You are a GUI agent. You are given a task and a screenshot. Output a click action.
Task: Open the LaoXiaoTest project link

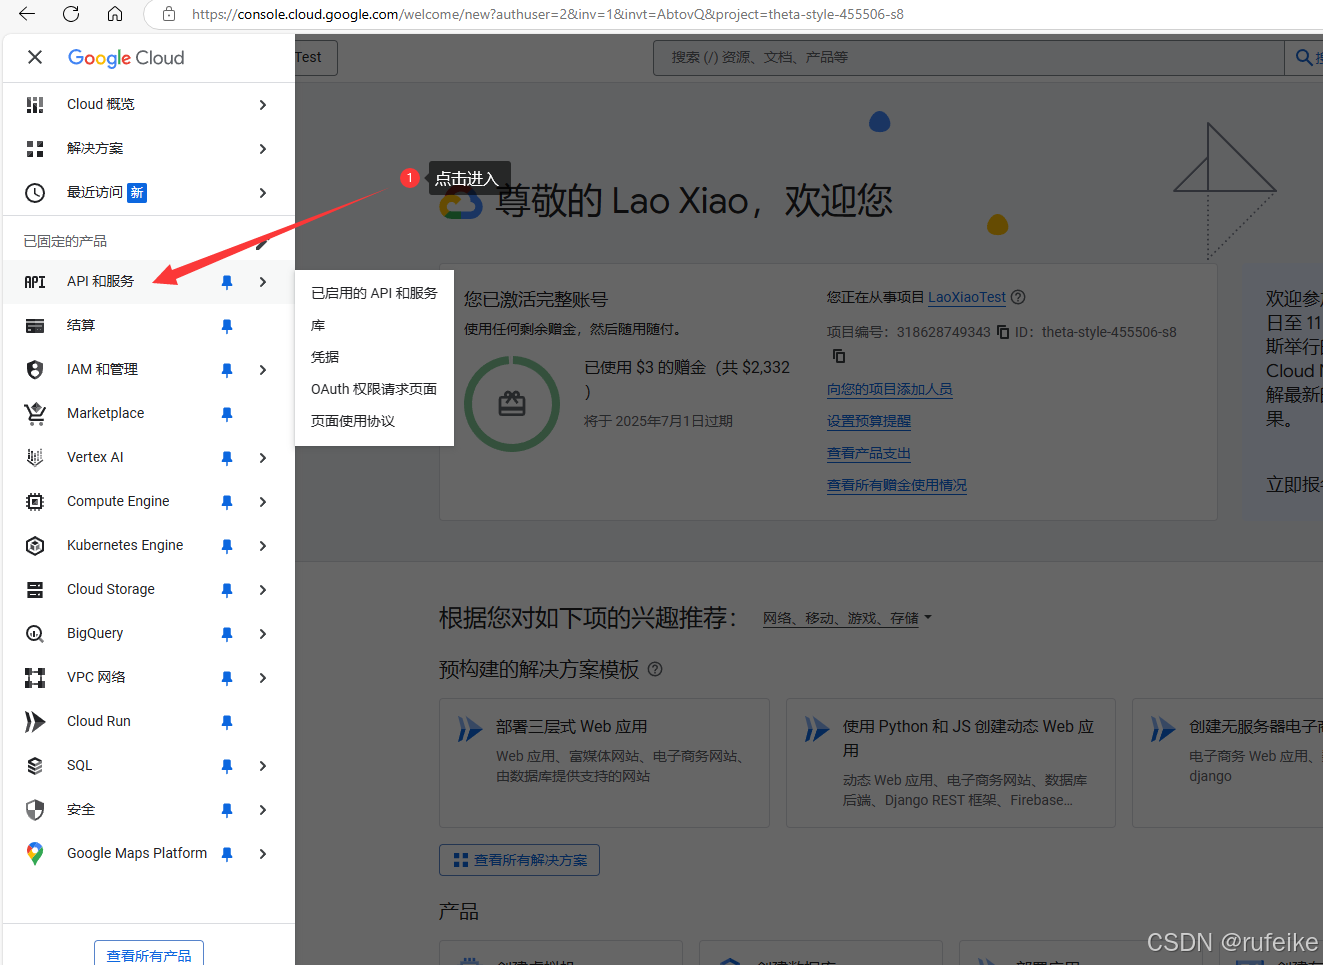(966, 297)
